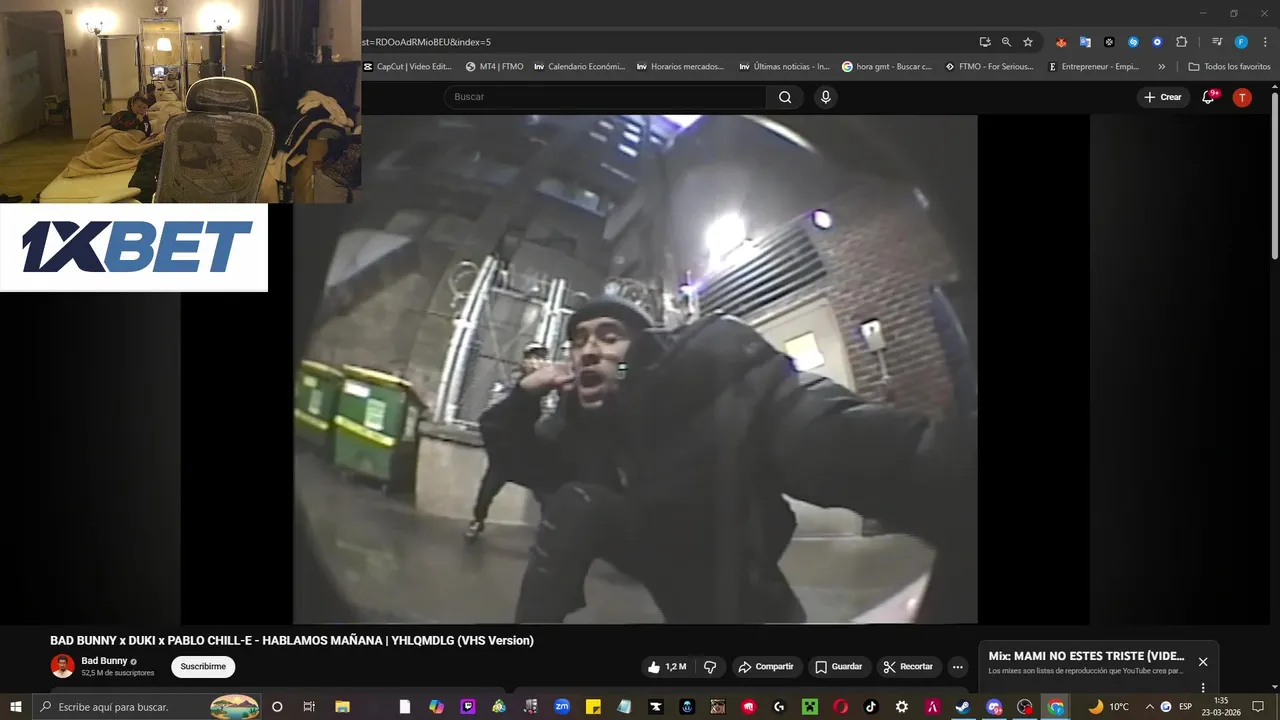
Task: Click the video title HABLAMOS MAÑANA
Action: coord(292,641)
